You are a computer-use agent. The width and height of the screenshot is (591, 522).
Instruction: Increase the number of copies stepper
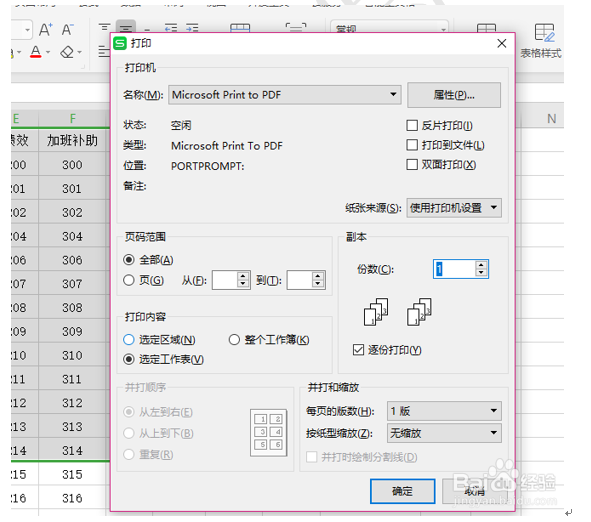(481, 265)
